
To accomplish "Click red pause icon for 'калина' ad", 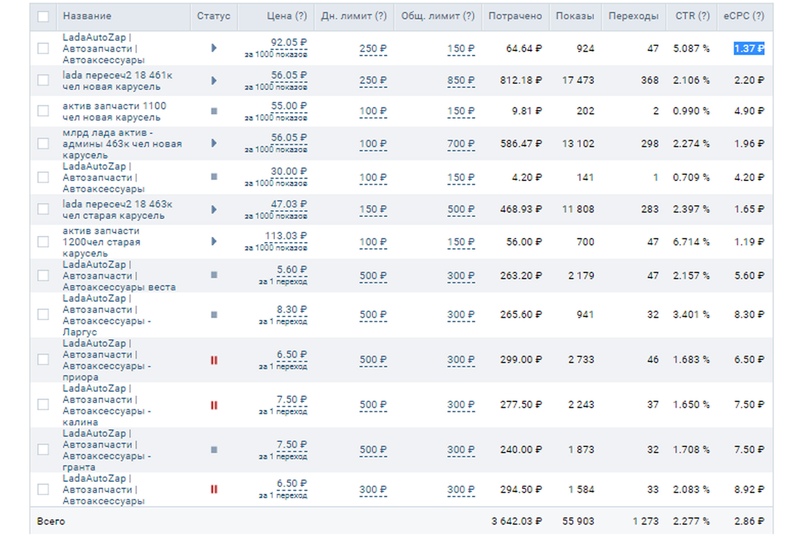I will pyautogui.click(x=213, y=405).
